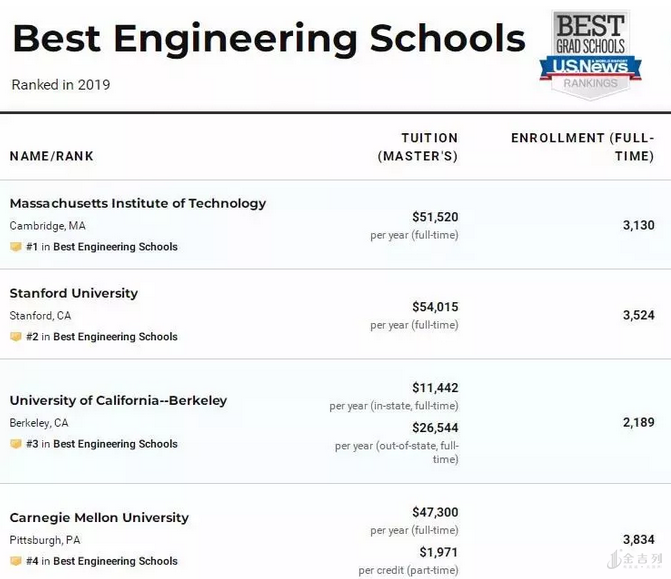Click Carnegie Mellon's #4 rank badge icon
This screenshot has height=579, width=671.
point(16,561)
